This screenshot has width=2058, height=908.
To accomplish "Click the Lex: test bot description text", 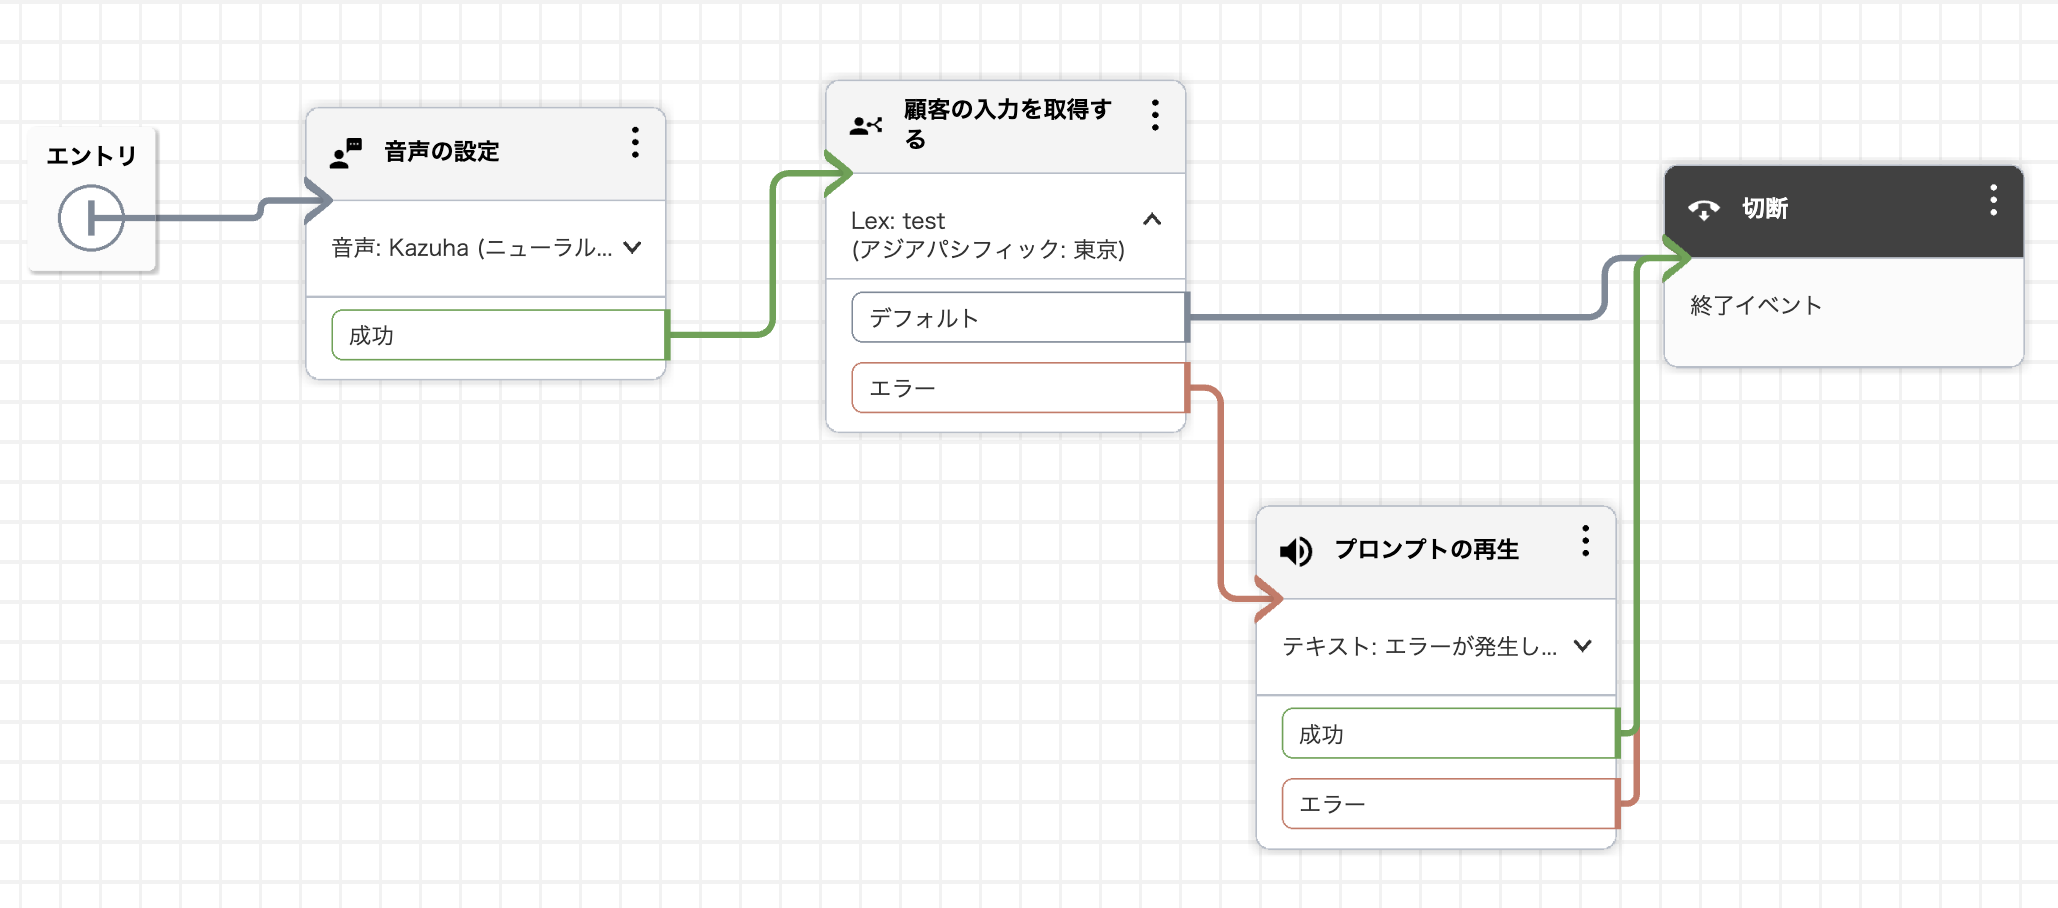I will pos(988,235).
